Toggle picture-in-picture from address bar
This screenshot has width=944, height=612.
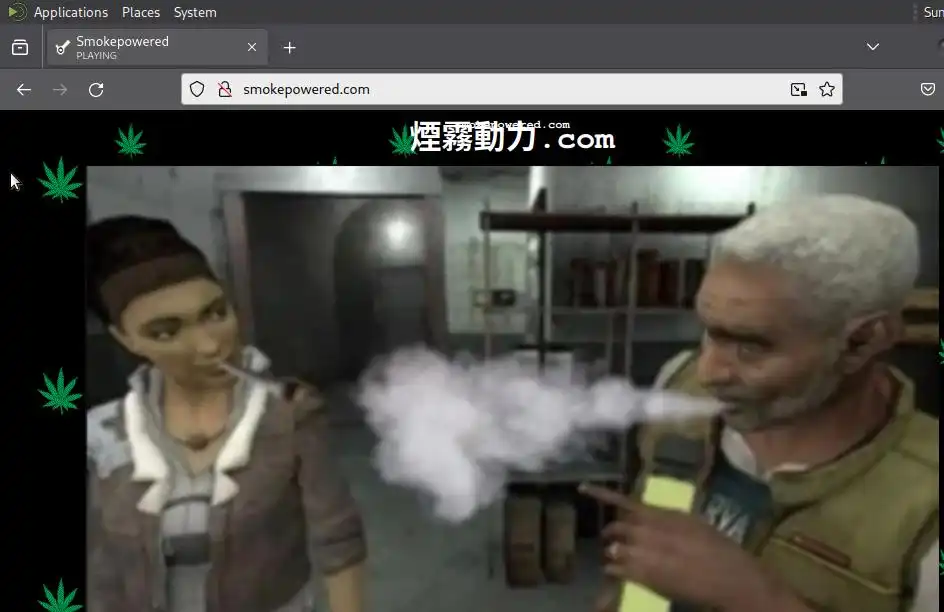tap(799, 90)
